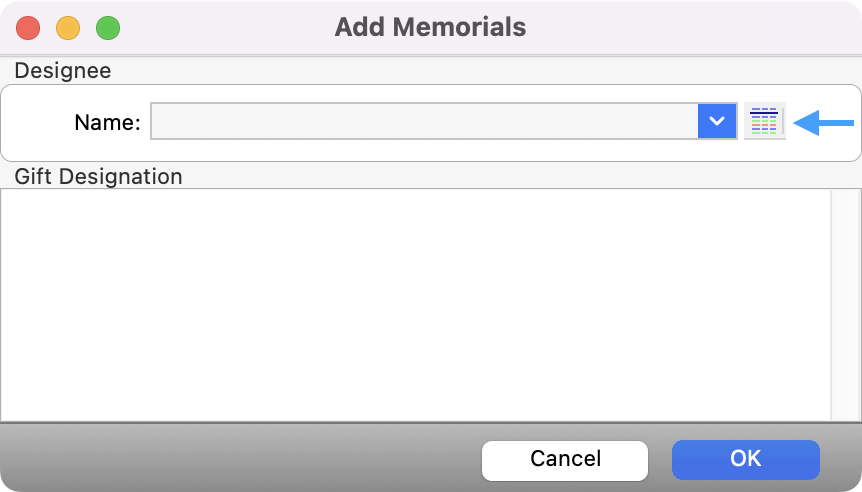Close the Add Memorials window
Viewport: 862px width, 492px height.
[x=28, y=27]
